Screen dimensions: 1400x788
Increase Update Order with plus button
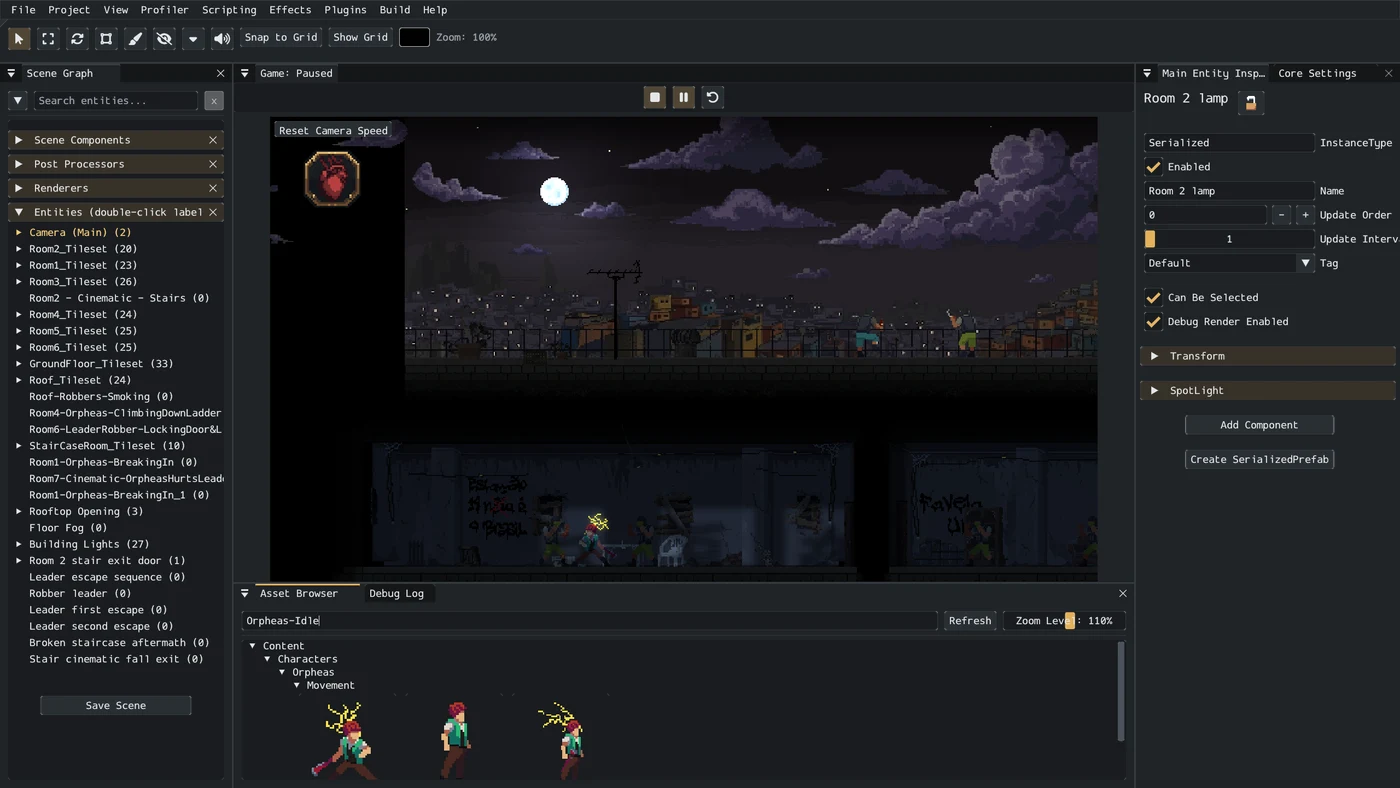pos(1305,215)
